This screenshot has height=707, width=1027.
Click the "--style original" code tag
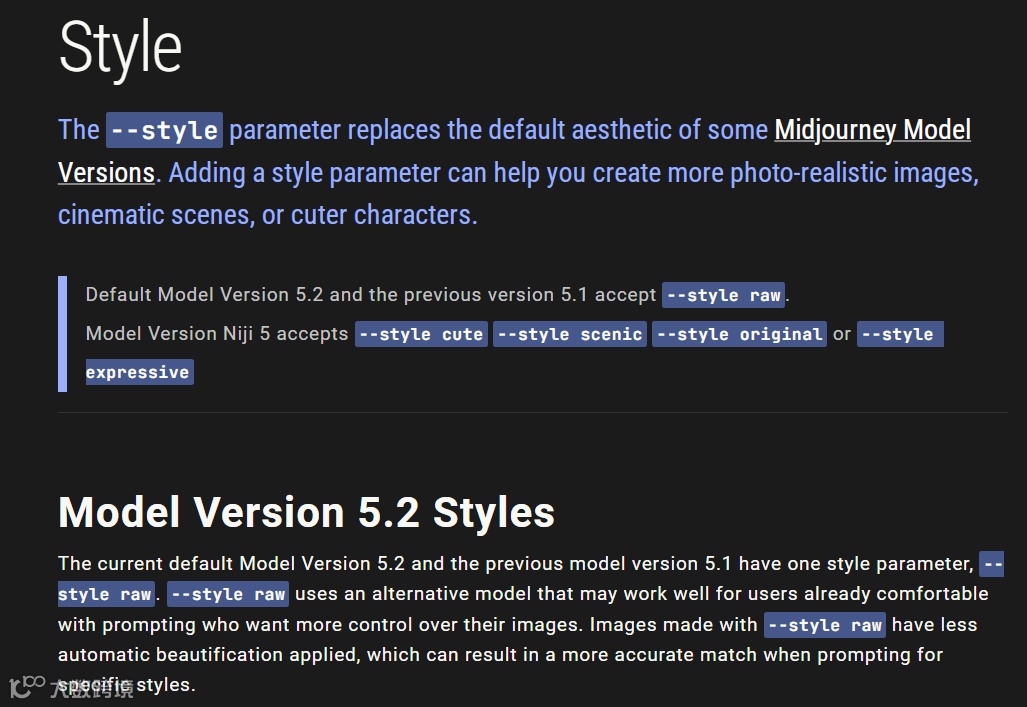coord(739,334)
